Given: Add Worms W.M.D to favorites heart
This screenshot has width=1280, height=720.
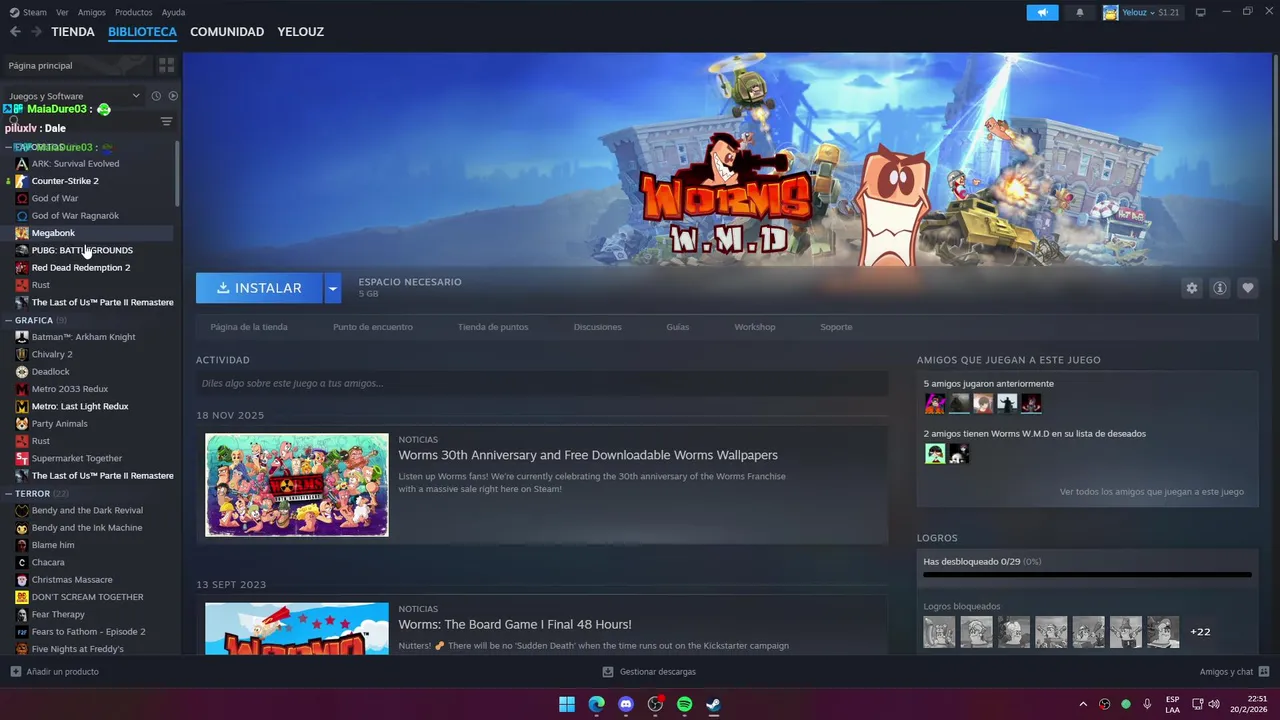Looking at the screenshot, I should 1248,288.
